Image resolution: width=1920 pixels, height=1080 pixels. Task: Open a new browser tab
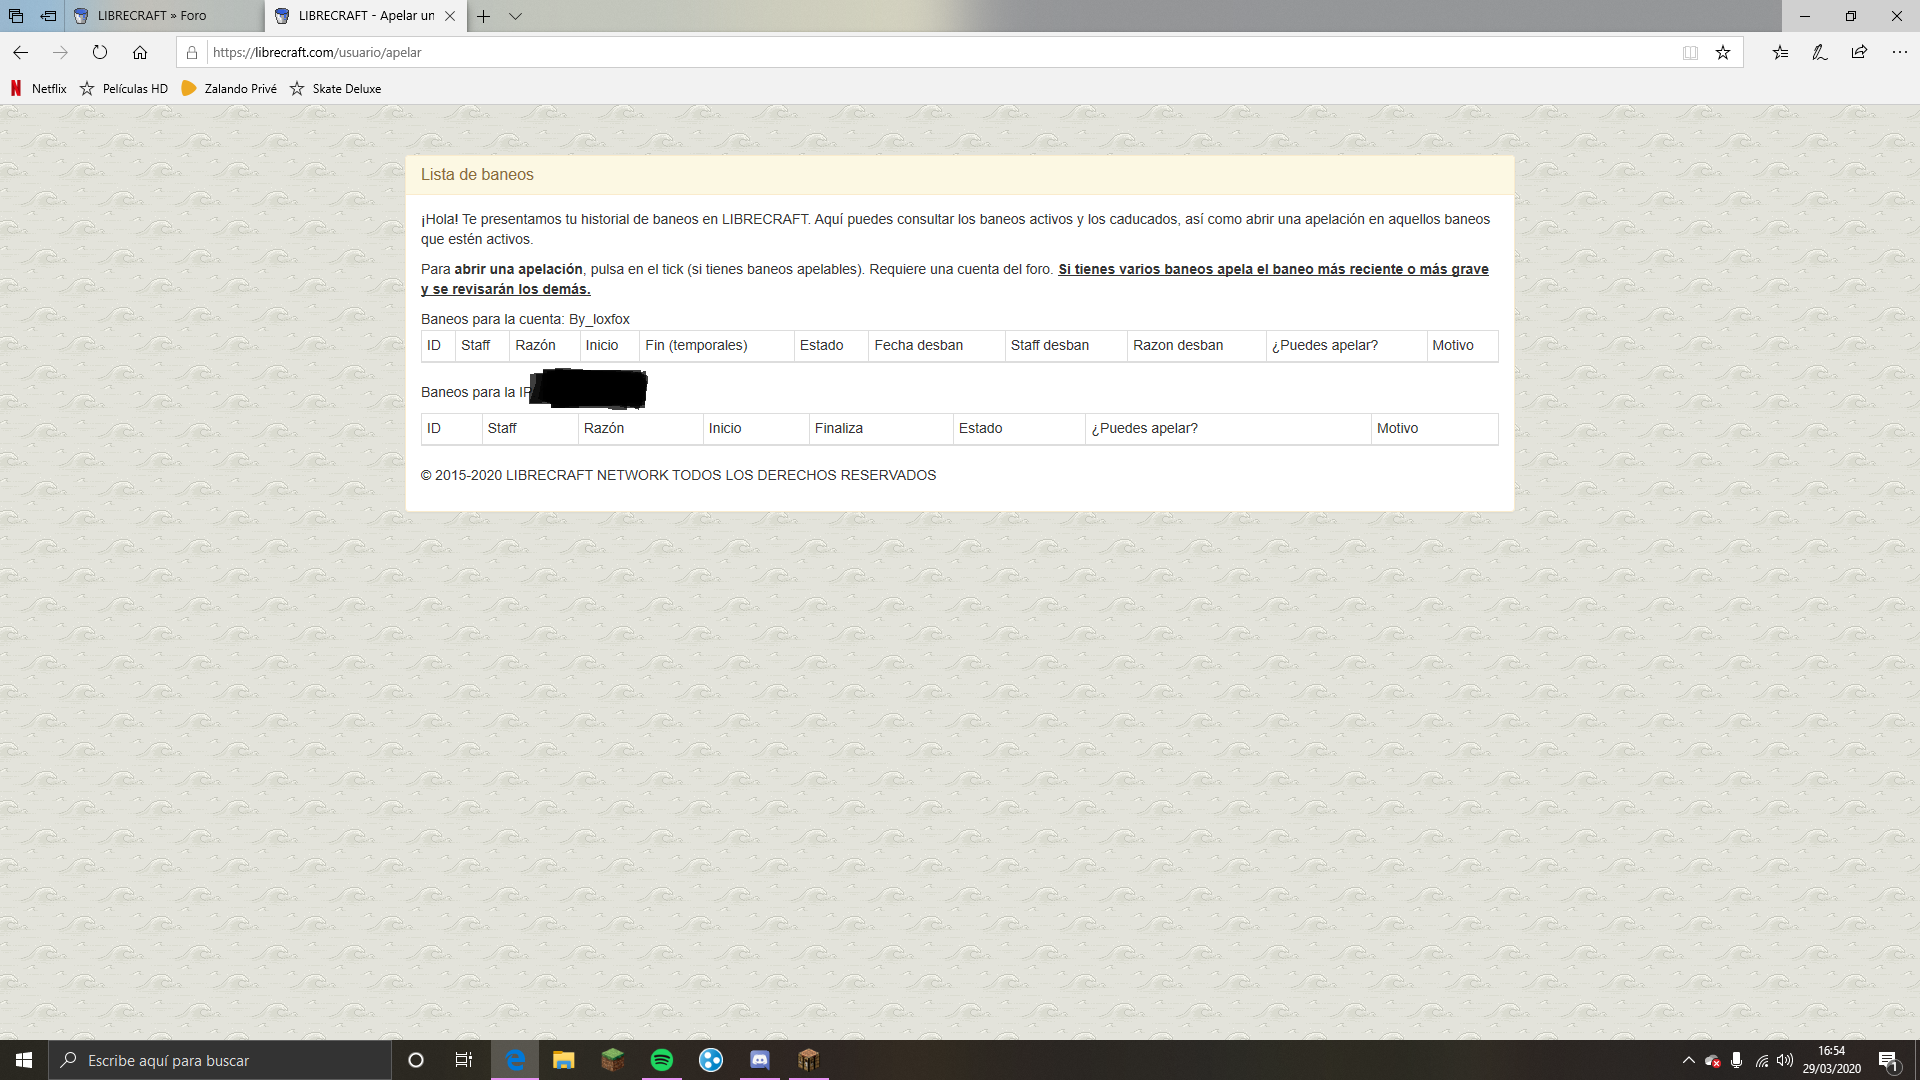[483, 16]
